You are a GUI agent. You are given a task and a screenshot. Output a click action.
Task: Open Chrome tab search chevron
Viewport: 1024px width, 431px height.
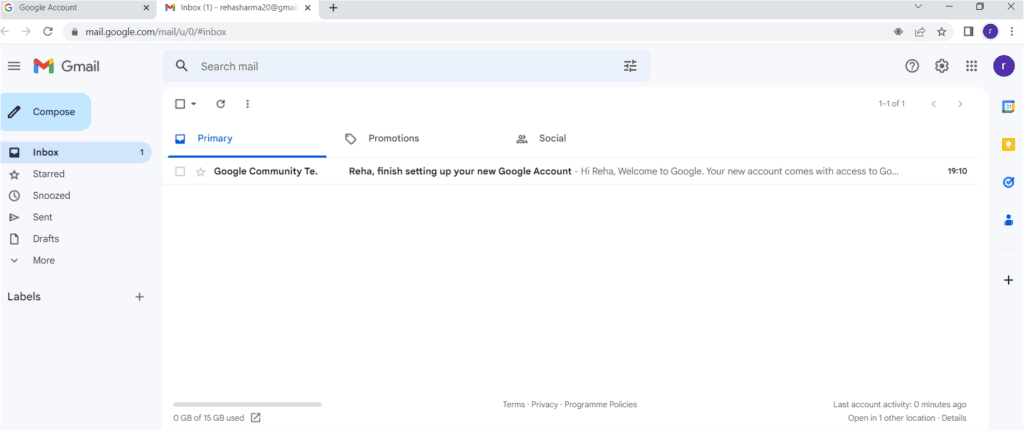click(x=918, y=7)
